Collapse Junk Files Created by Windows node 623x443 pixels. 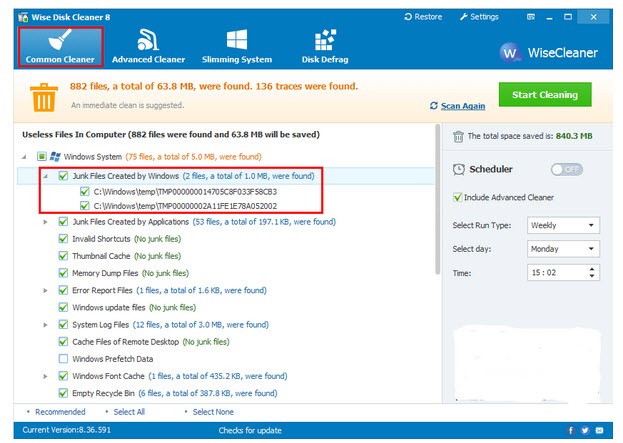(x=46, y=176)
